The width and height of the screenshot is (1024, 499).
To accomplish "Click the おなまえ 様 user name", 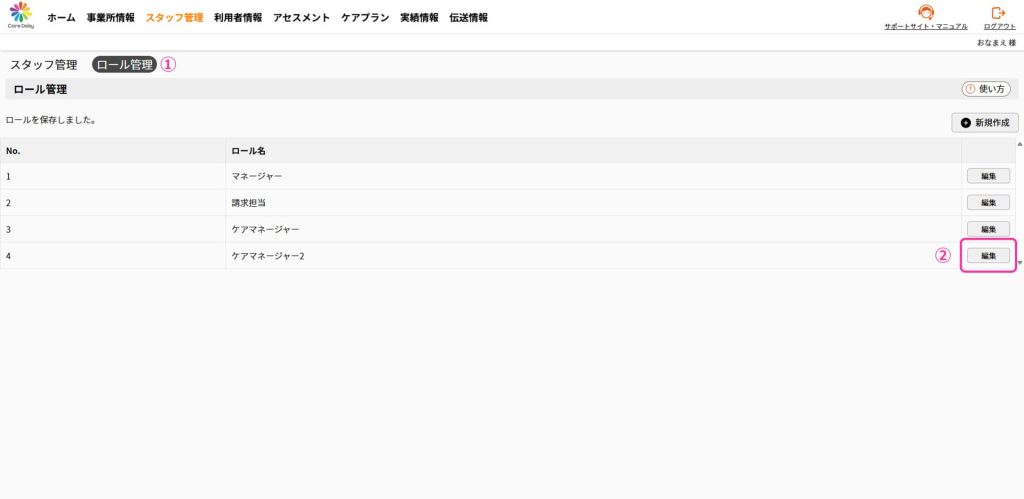I will 996,42.
